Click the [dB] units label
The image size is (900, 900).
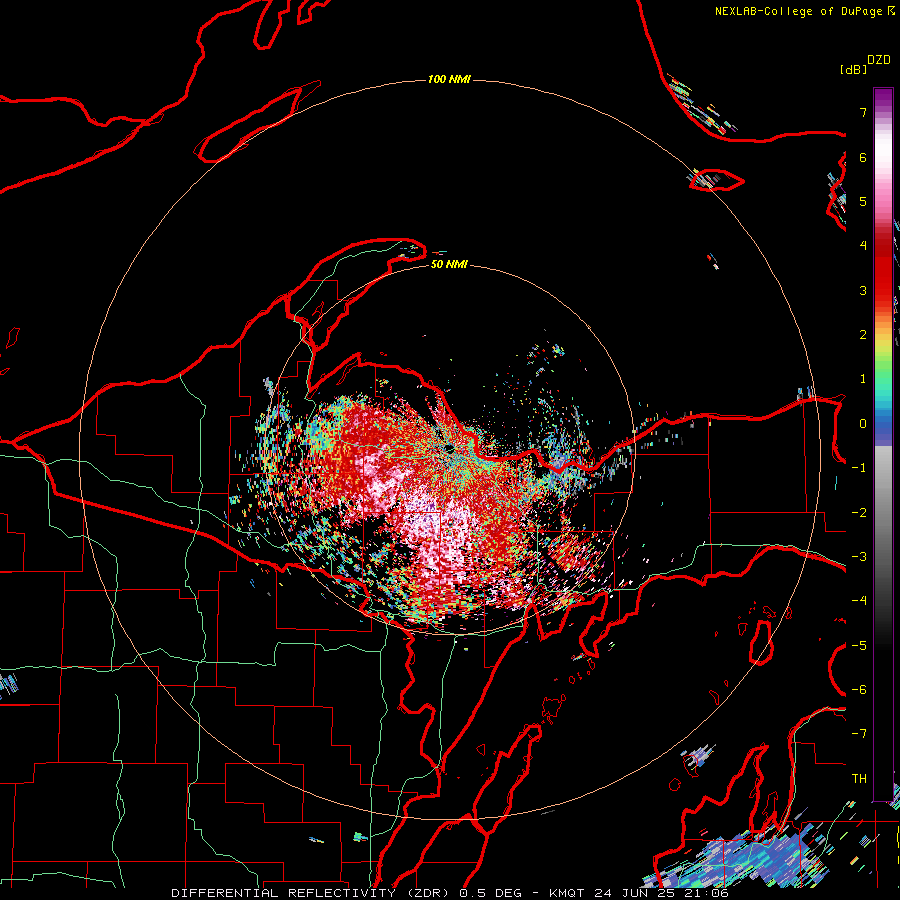pyautogui.click(x=853, y=69)
